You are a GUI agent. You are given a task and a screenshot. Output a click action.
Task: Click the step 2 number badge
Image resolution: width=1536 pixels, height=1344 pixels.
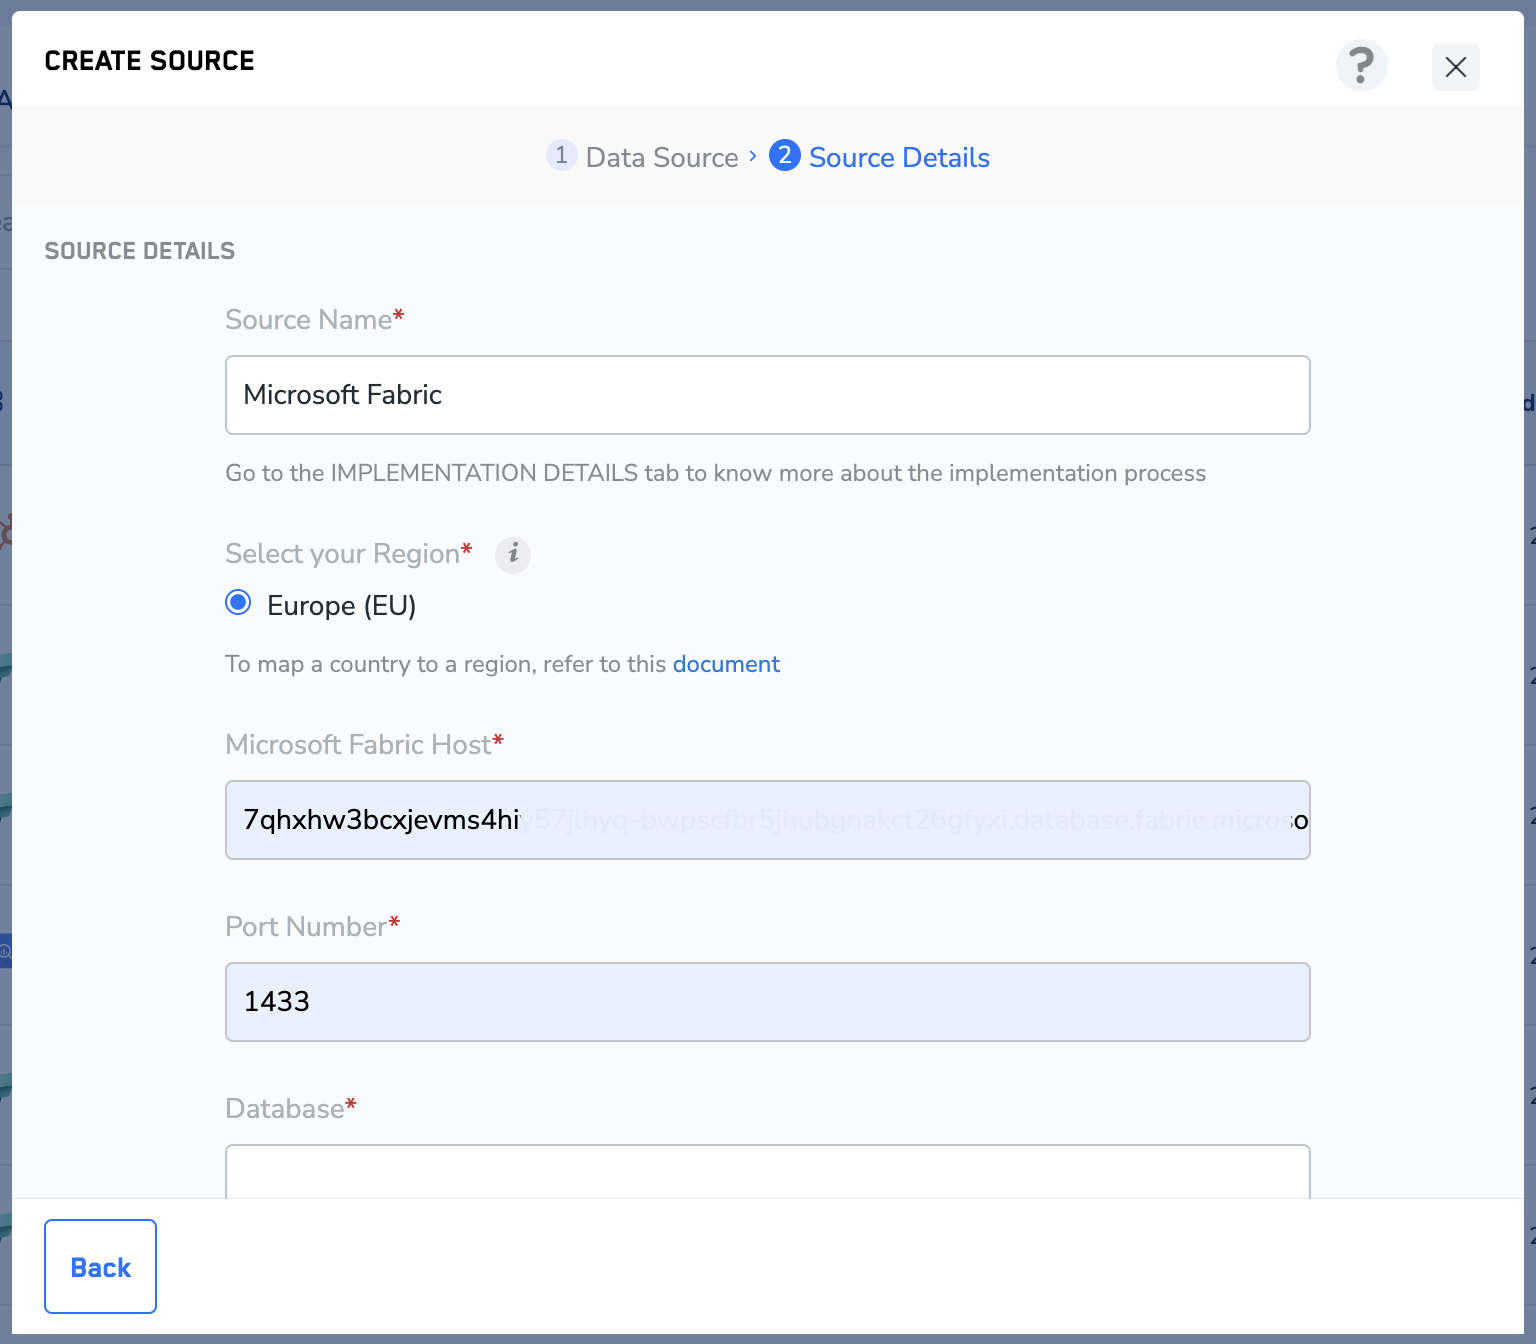785,155
